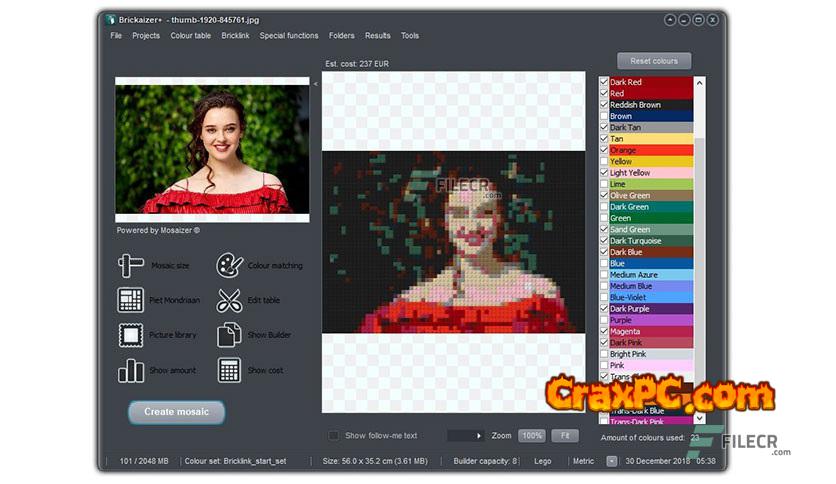Open the Picture library stamp icon

(x=131, y=335)
